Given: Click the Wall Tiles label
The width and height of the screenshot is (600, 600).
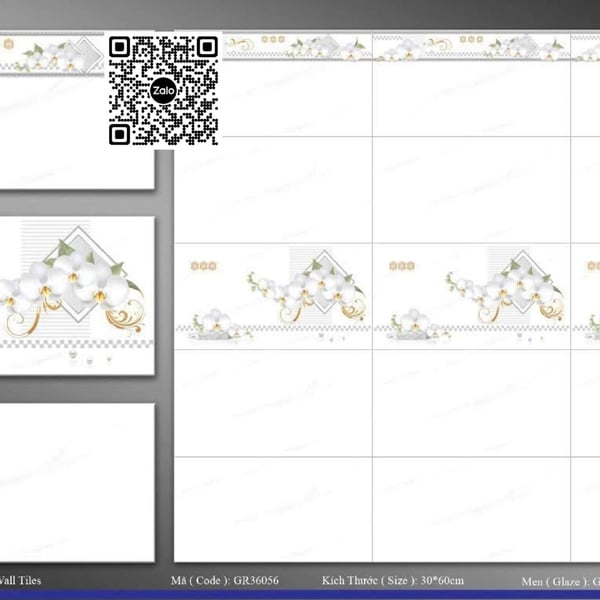Looking at the screenshot, I should click(x=20, y=580).
